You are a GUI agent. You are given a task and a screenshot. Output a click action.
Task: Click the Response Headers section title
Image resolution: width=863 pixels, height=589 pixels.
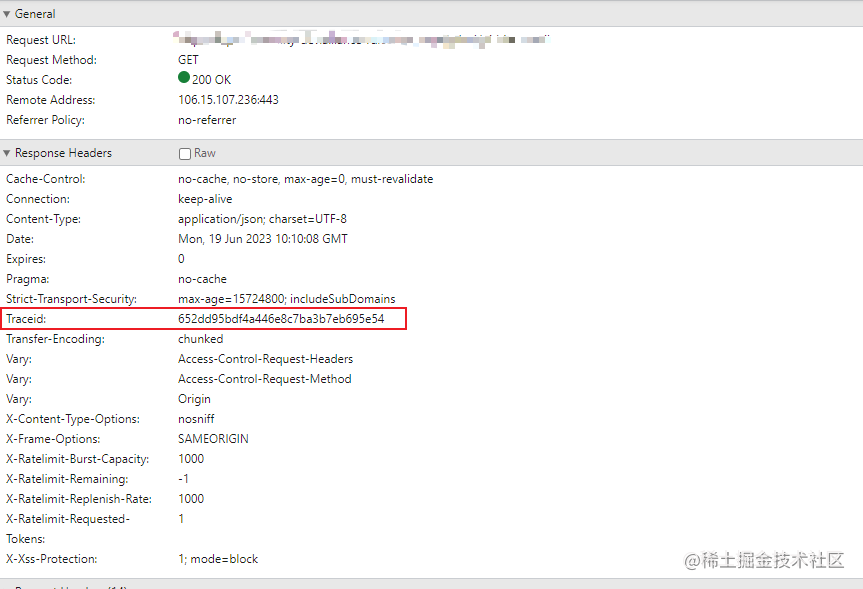click(63, 153)
